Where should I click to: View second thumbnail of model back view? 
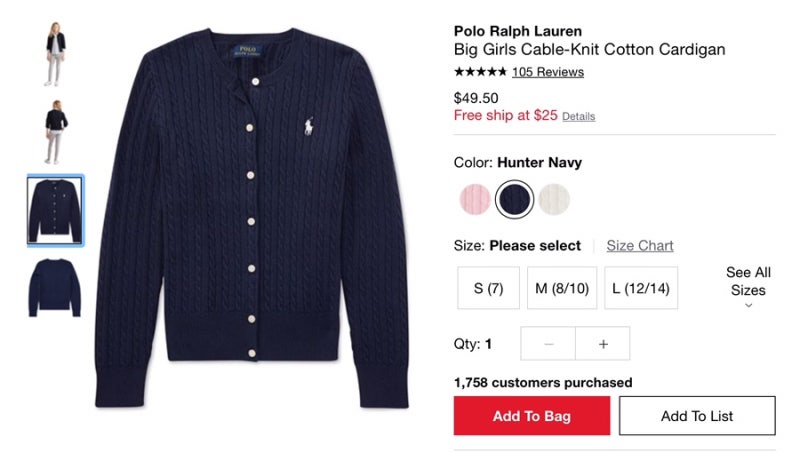[55, 132]
